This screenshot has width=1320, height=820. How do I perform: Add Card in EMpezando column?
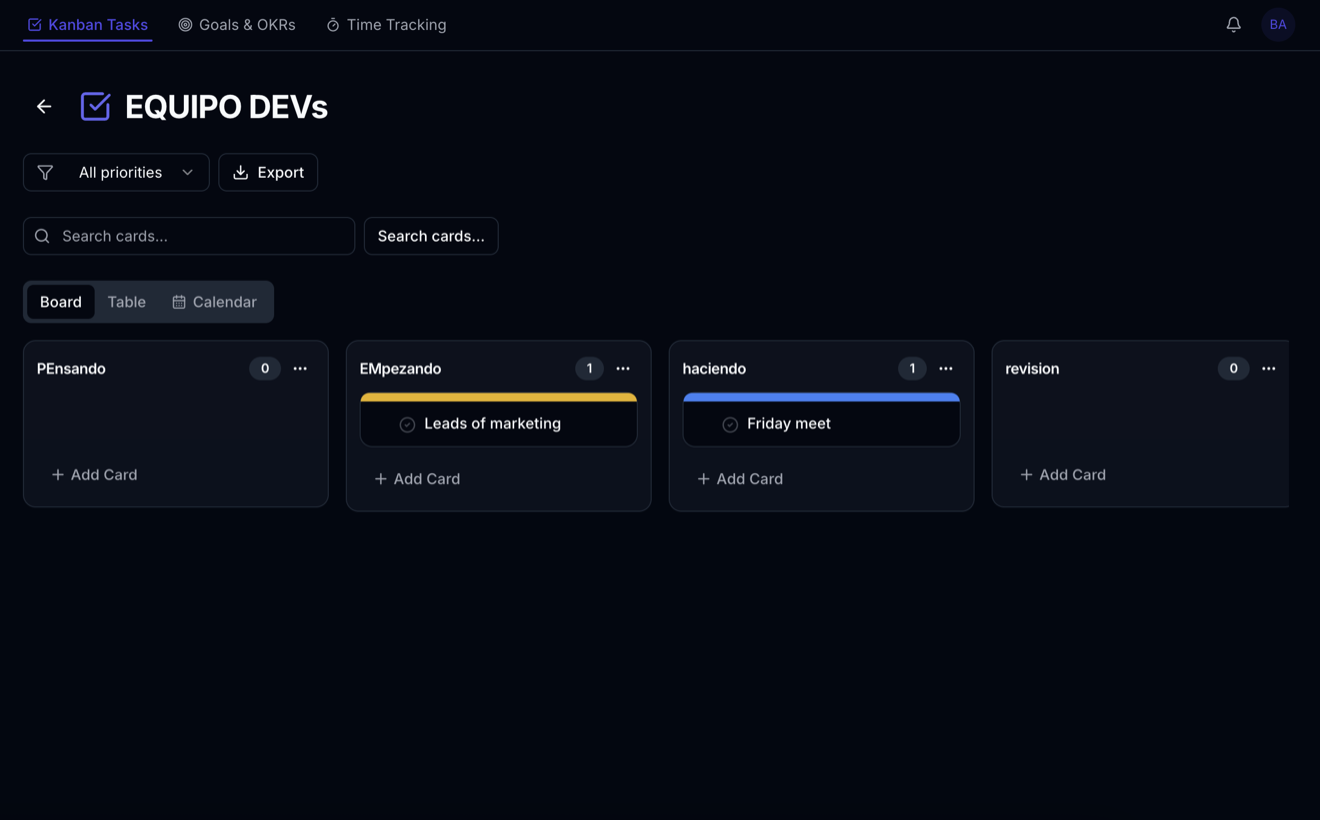417,479
